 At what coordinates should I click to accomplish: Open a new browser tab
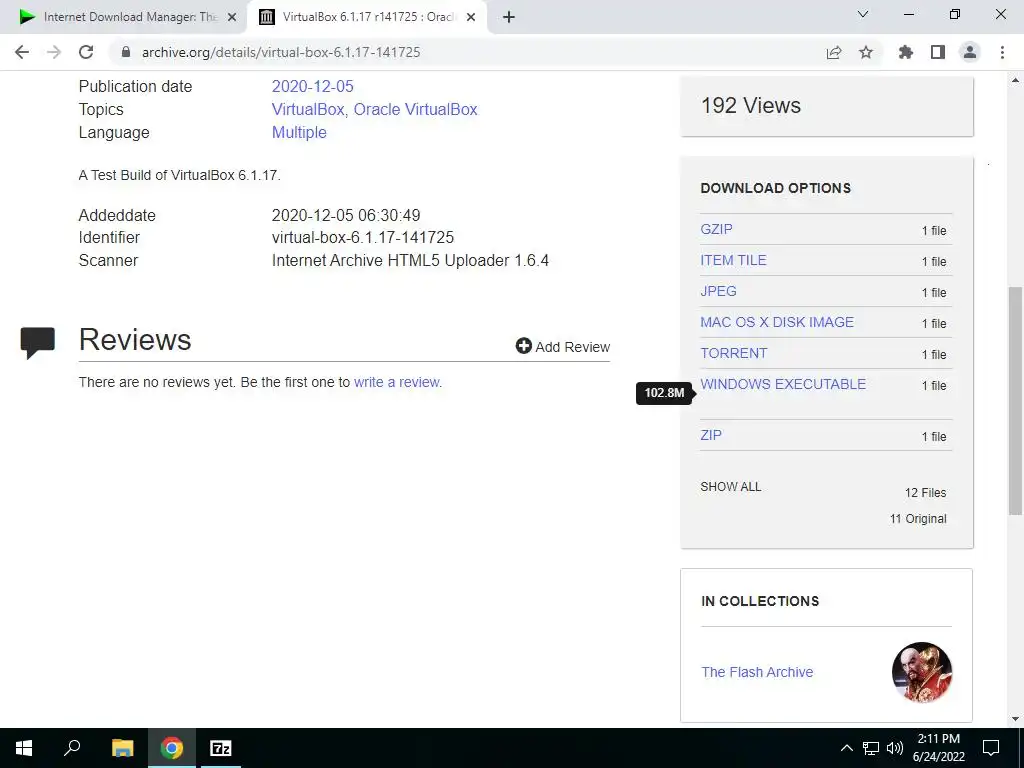click(x=509, y=17)
